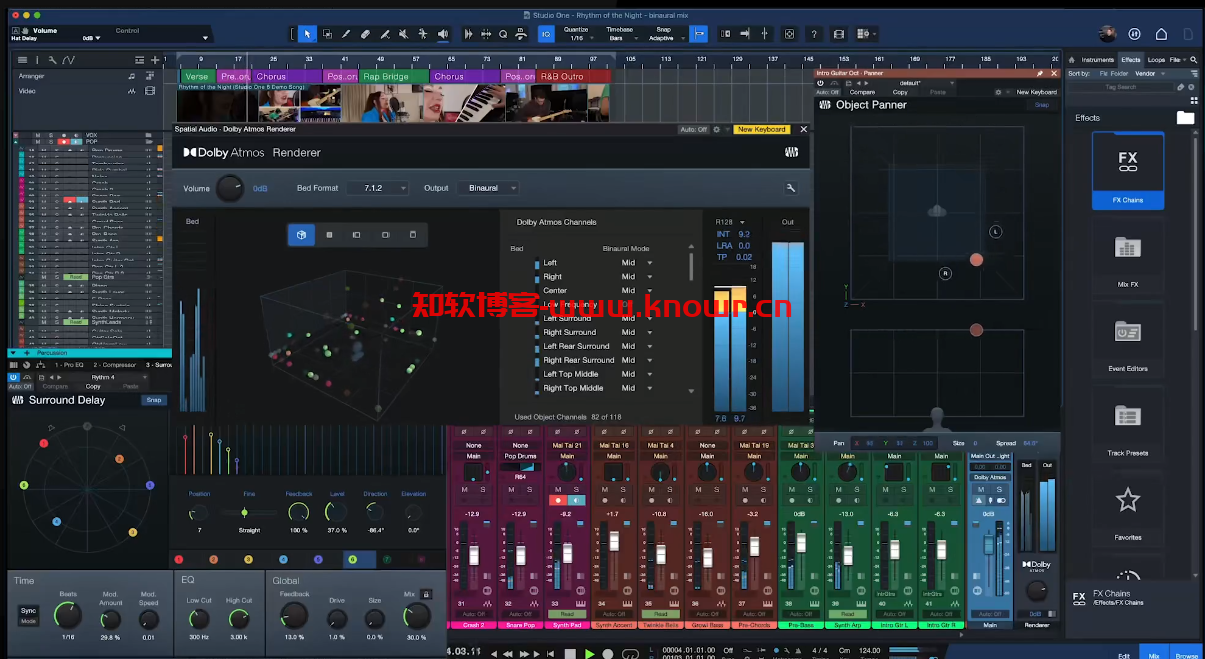Open the question mark help icon

[x=814, y=35]
